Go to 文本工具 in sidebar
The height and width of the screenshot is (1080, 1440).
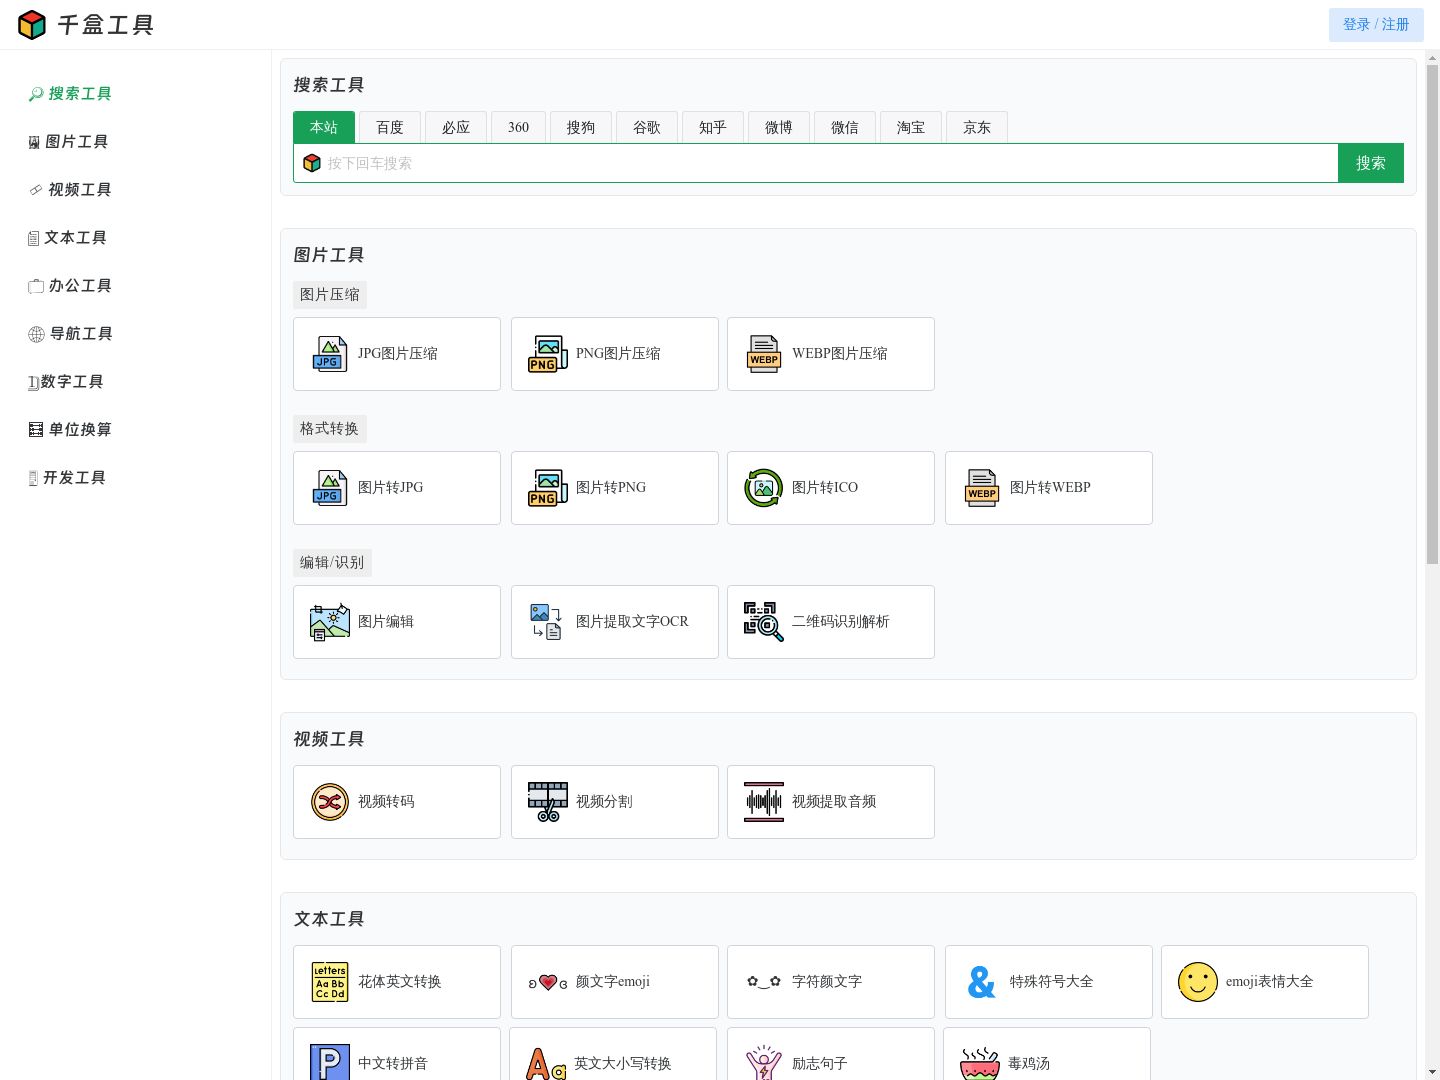click(x=67, y=238)
